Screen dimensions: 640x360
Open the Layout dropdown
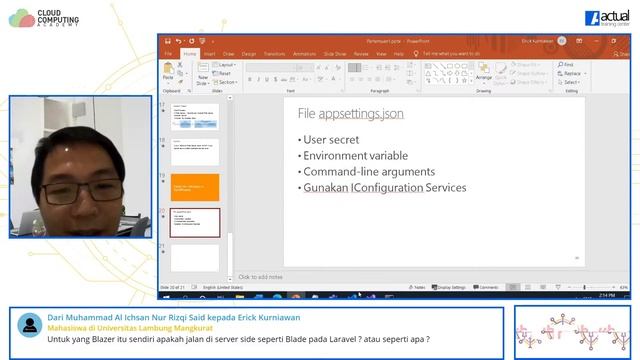224,65
